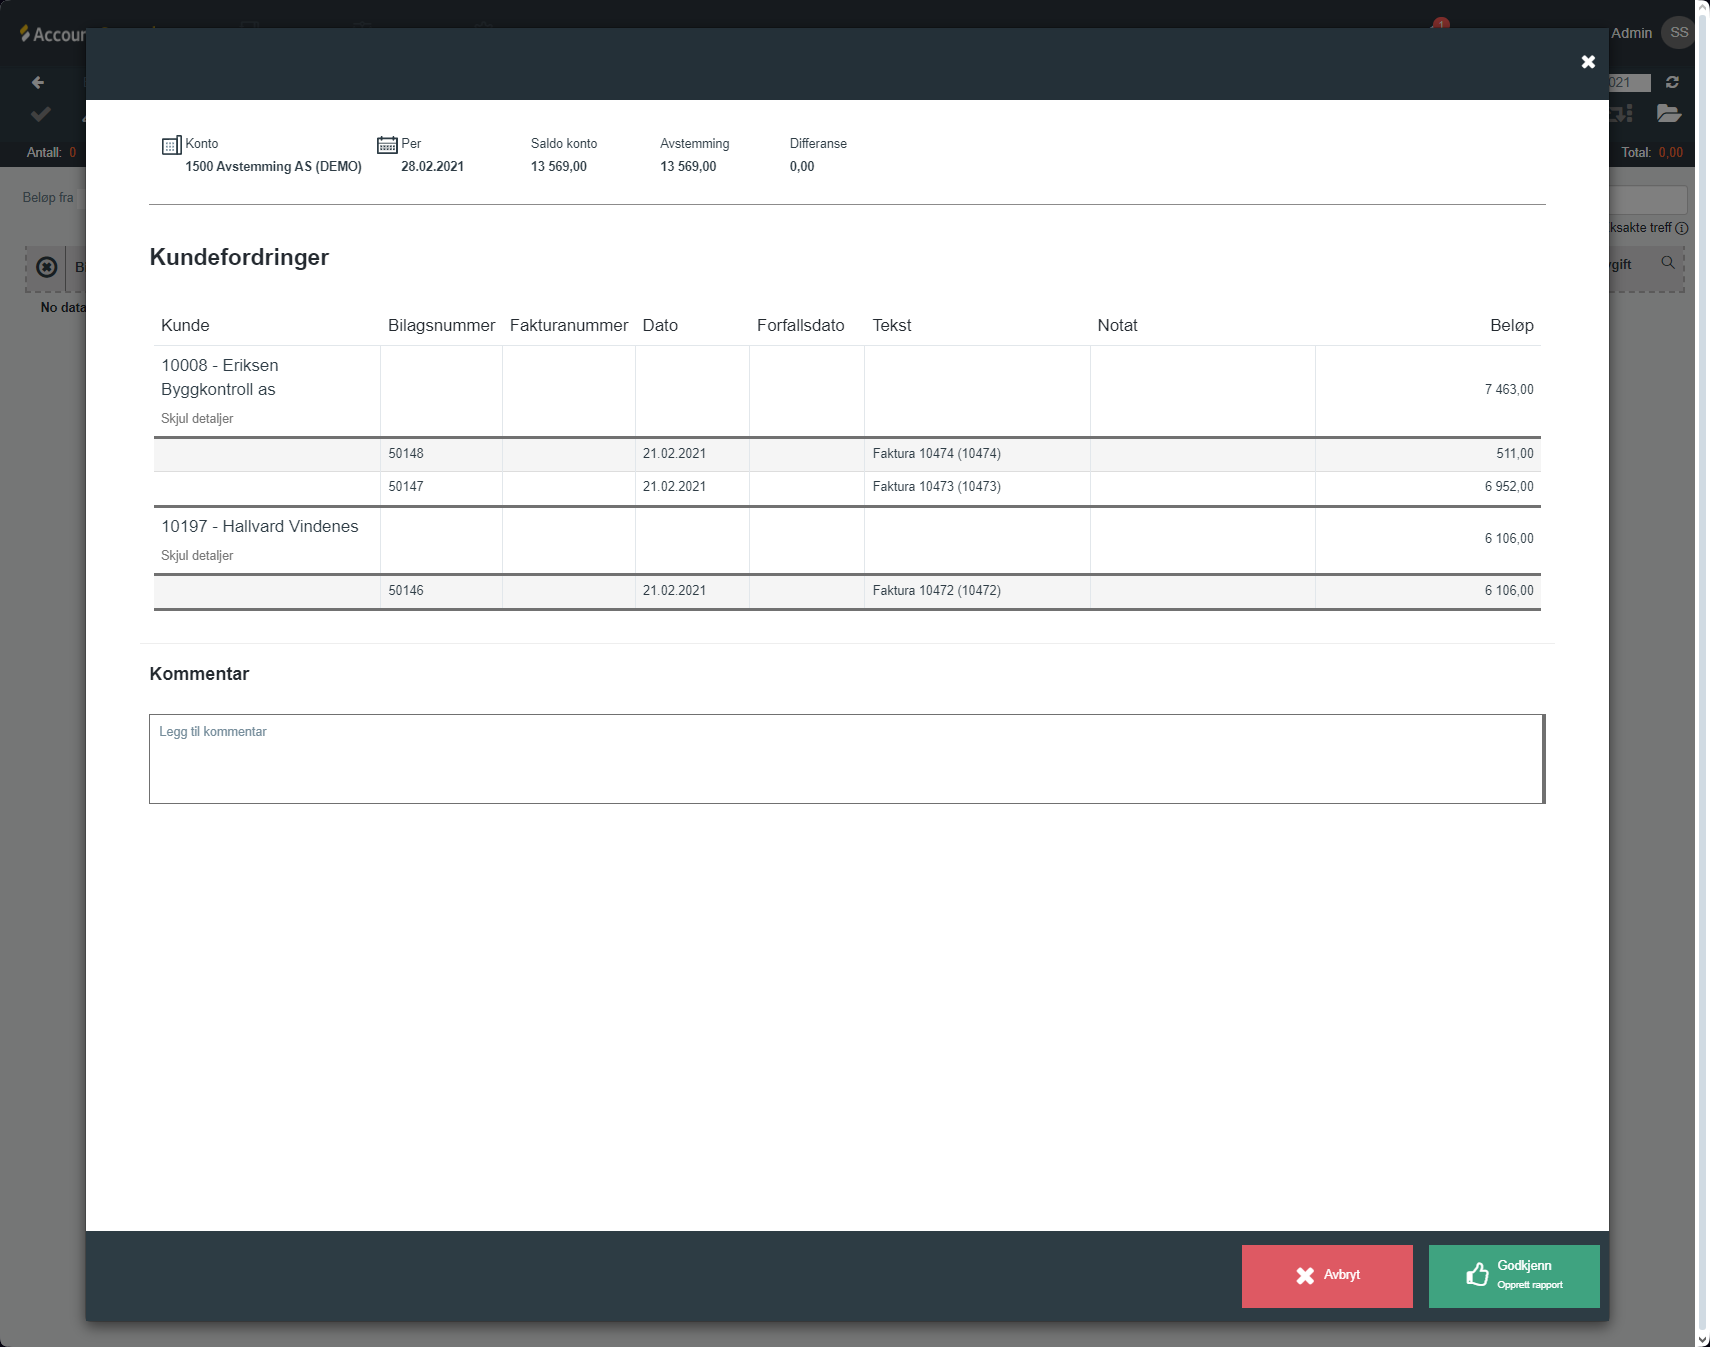The height and width of the screenshot is (1347, 1710).
Task: Close the reconciliation dialog with the X
Action: [1587, 62]
